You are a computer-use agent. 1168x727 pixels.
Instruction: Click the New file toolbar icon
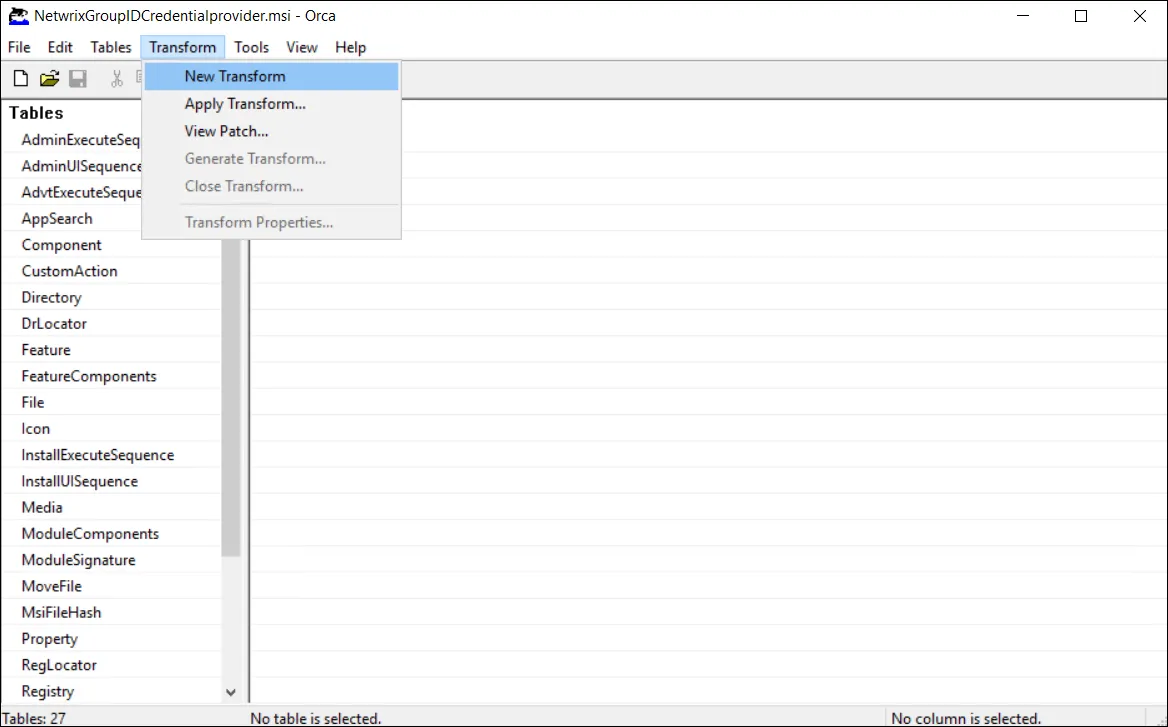tap(21, 78)
